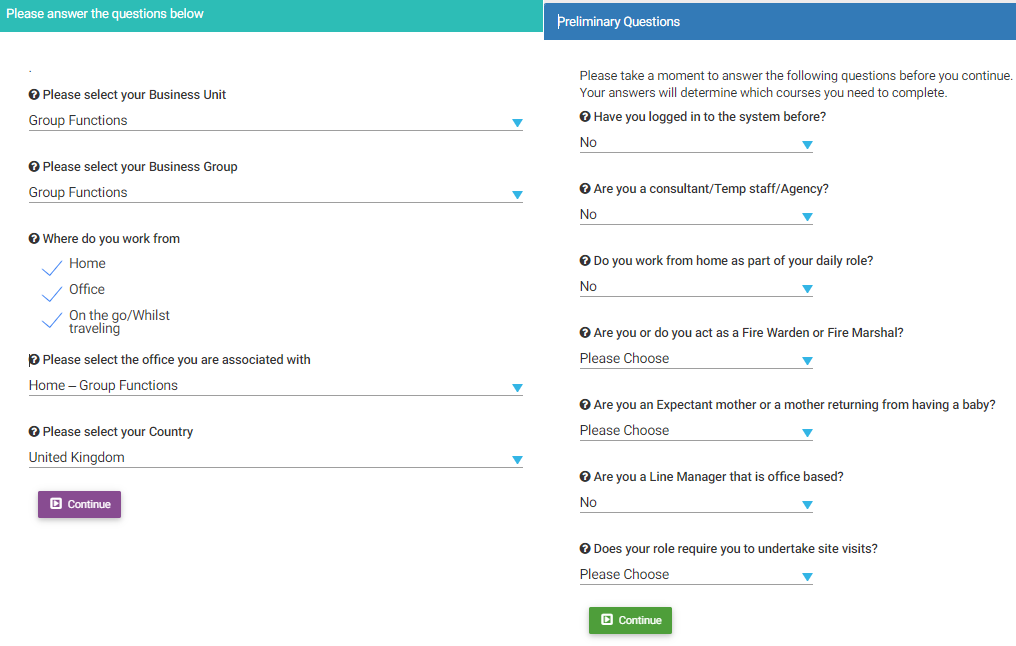
Task: Click the Office option label text
Action: pos(87,289)
